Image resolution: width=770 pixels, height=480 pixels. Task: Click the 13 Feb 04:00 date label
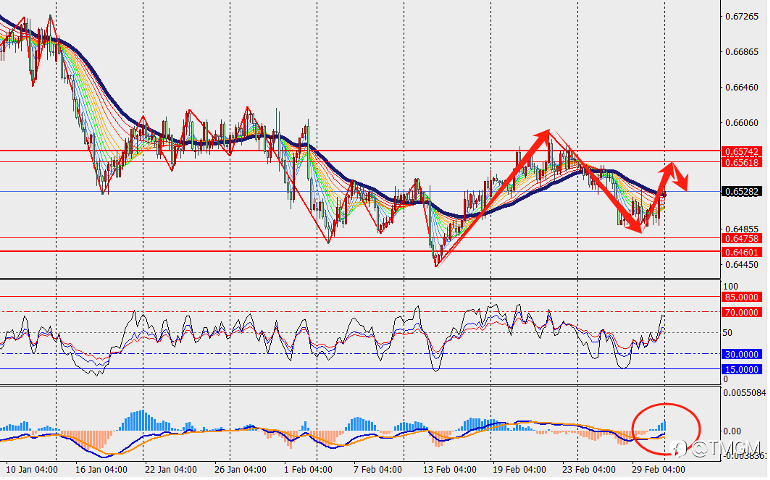pos(449,470)
